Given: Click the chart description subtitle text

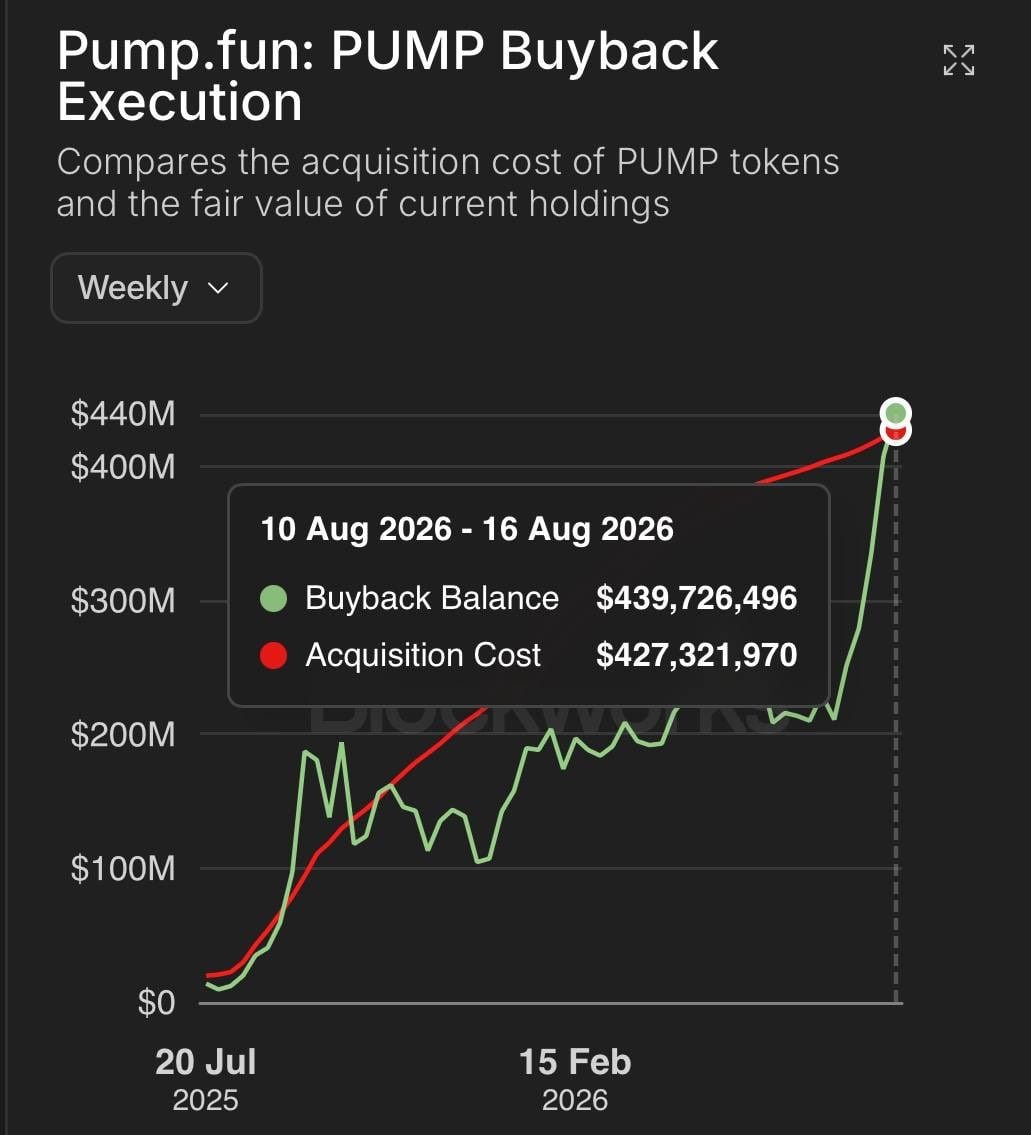Looking at the screenshot, I should click(447, 182).
